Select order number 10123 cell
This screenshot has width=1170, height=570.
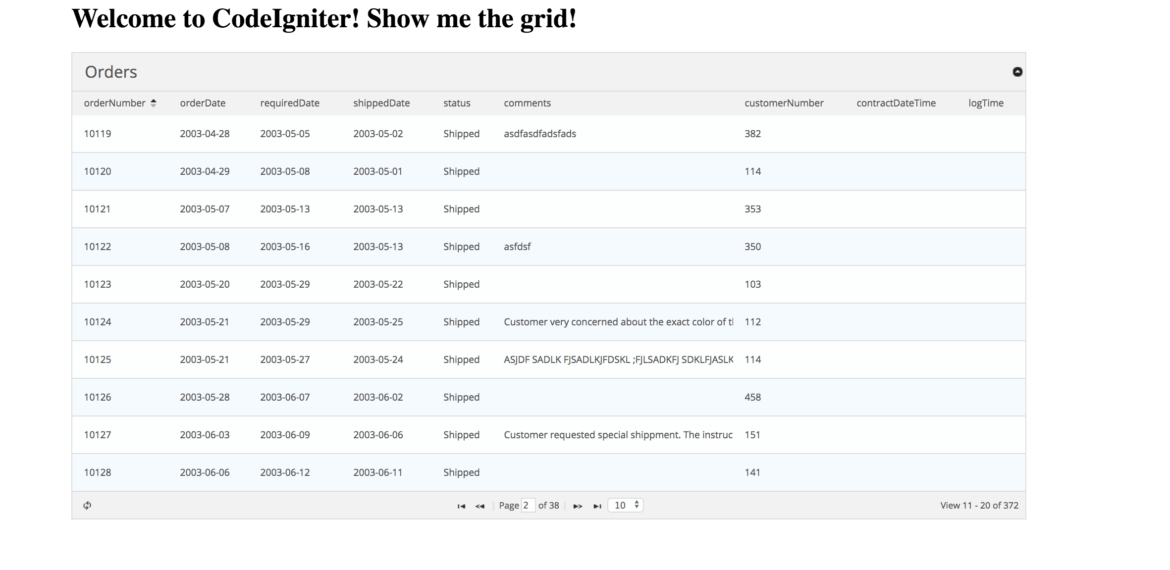pos(97,284)
